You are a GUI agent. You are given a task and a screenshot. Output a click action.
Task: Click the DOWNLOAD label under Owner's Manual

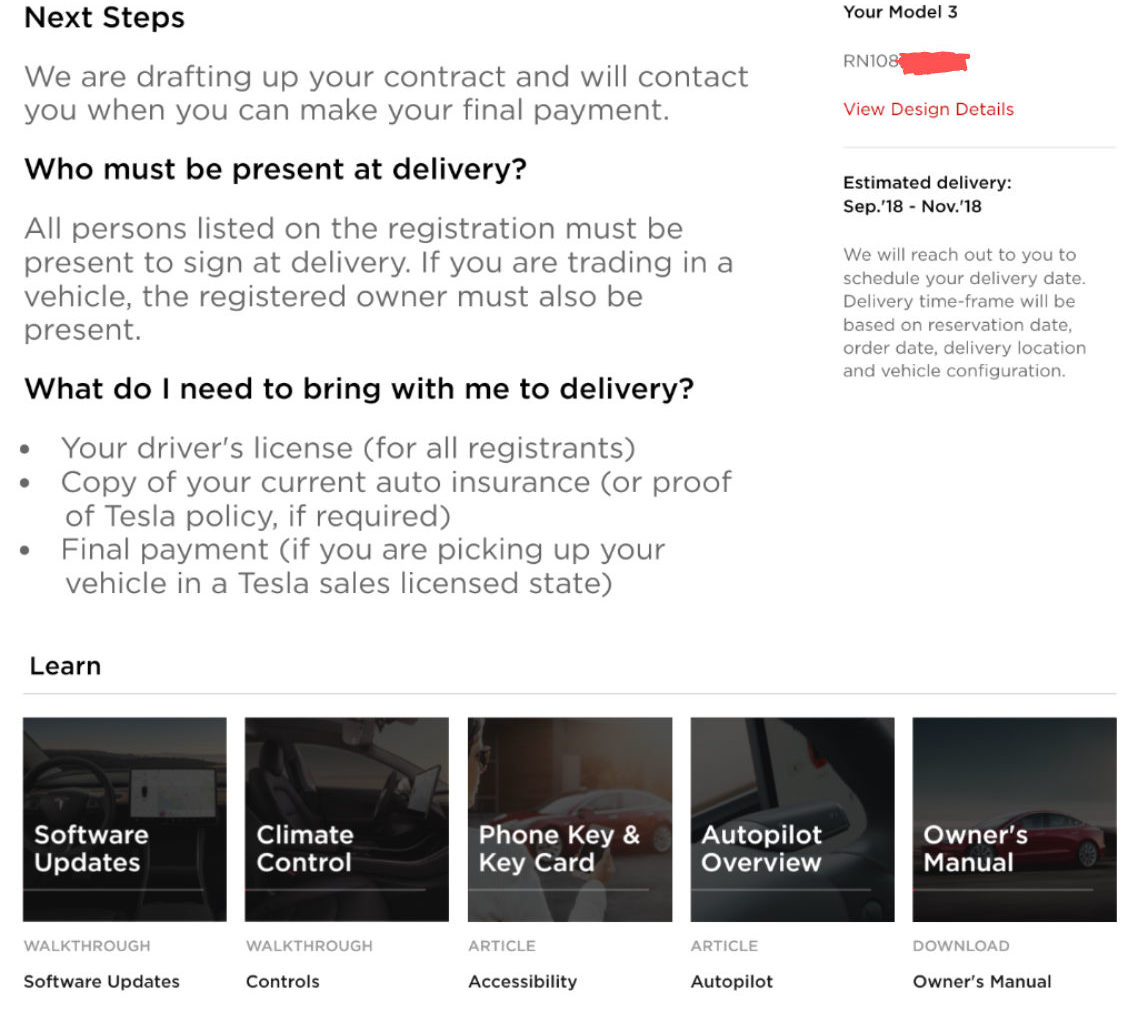(961, 946)
